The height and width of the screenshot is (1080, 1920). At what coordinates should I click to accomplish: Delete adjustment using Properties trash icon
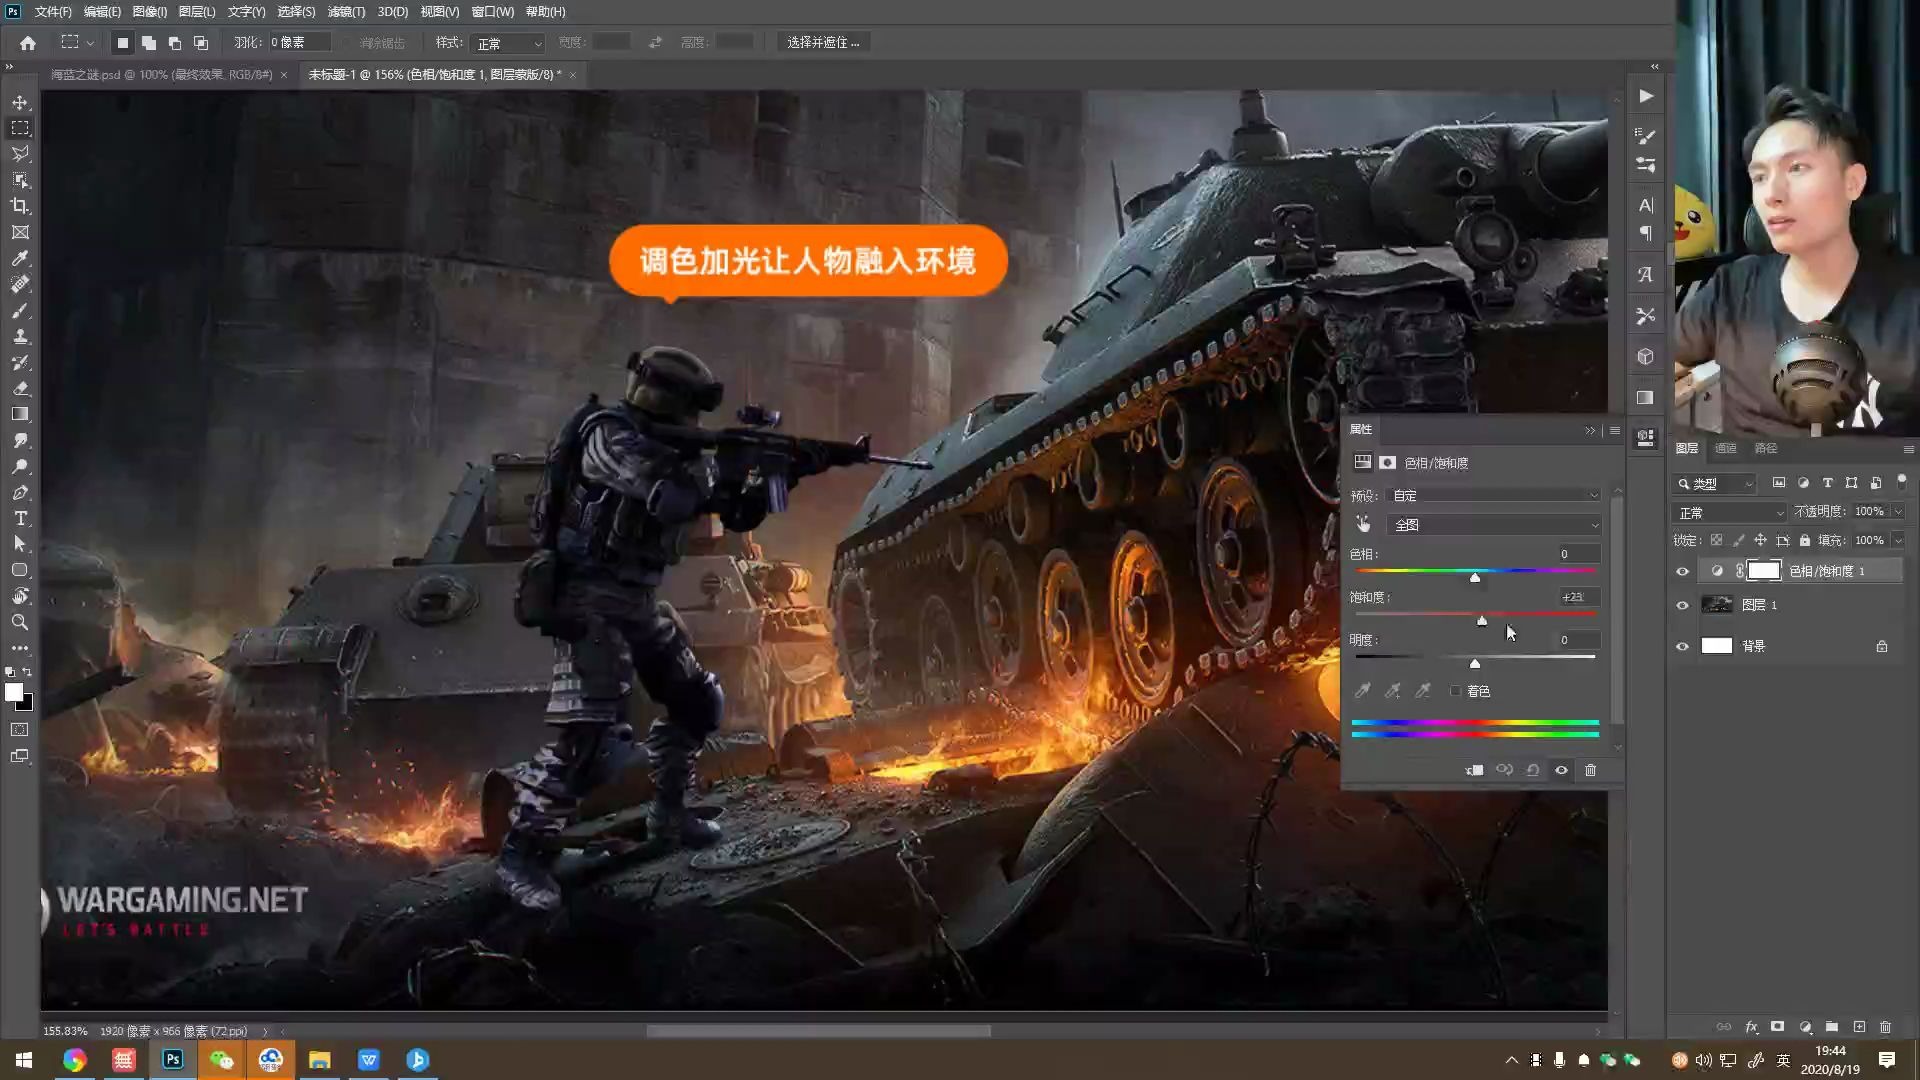(x=1590, y=770)
